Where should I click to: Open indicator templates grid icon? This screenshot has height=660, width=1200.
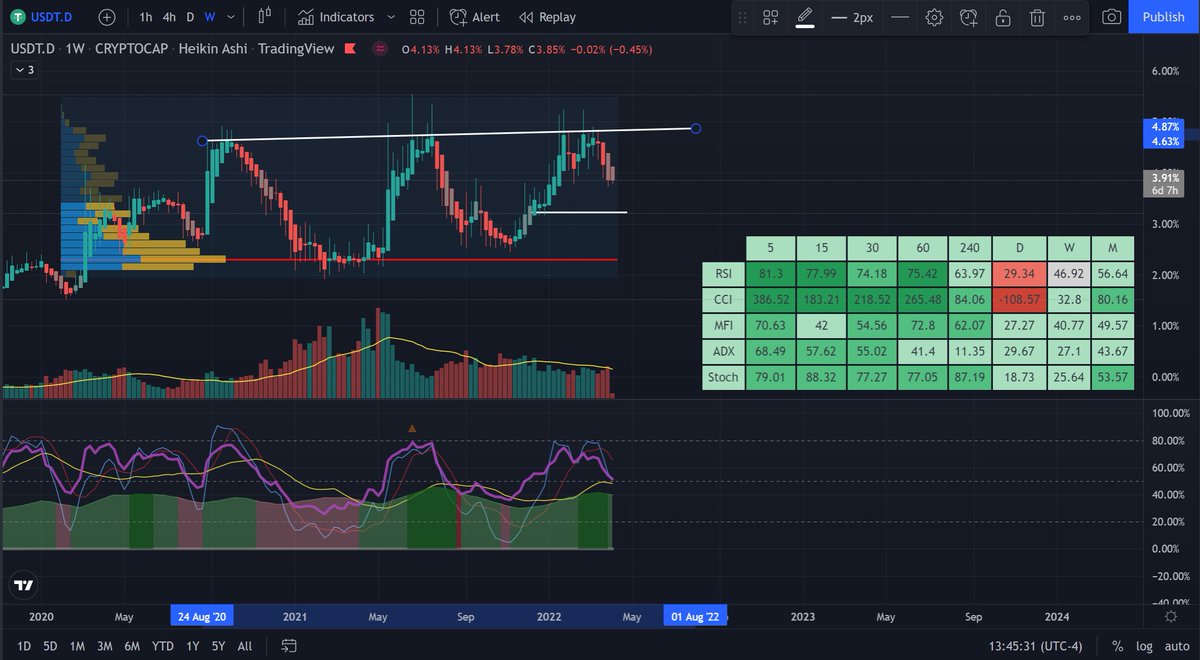(417, 17)
